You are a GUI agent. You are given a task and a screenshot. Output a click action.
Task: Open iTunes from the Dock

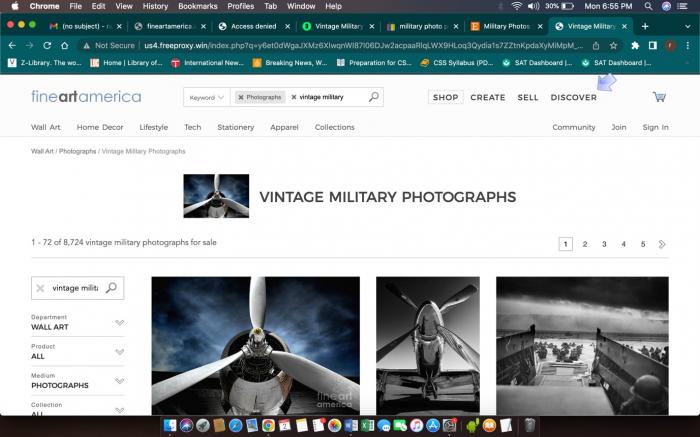pos(417,425)
